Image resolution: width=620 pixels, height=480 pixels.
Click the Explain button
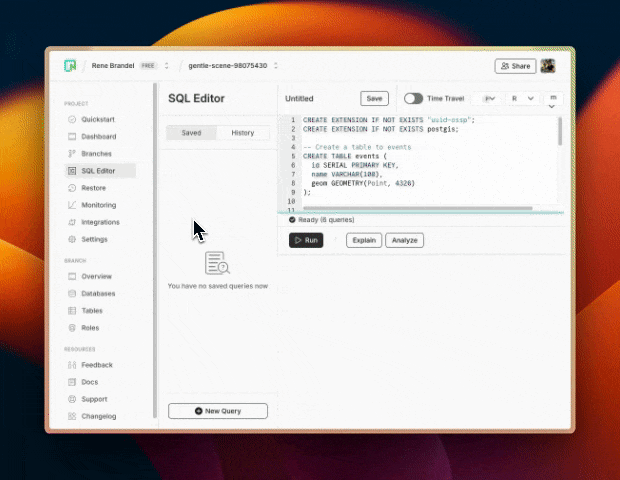[x=364, y=240]
